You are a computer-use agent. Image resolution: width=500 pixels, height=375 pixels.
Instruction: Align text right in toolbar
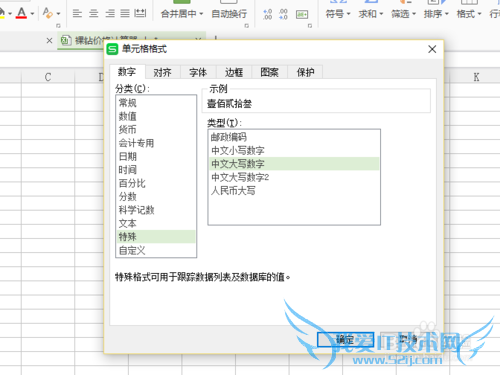(110, 13)
